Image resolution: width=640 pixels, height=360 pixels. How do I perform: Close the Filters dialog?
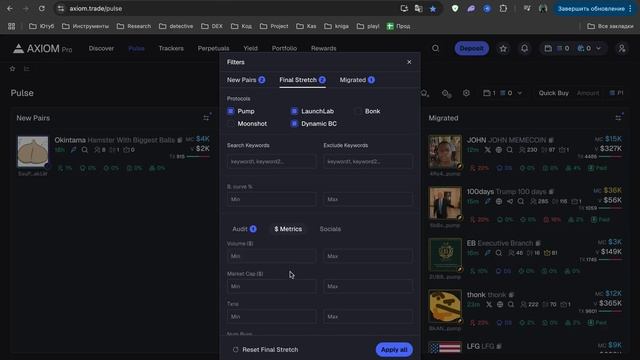pyautogui.click(x=409, y=62)
